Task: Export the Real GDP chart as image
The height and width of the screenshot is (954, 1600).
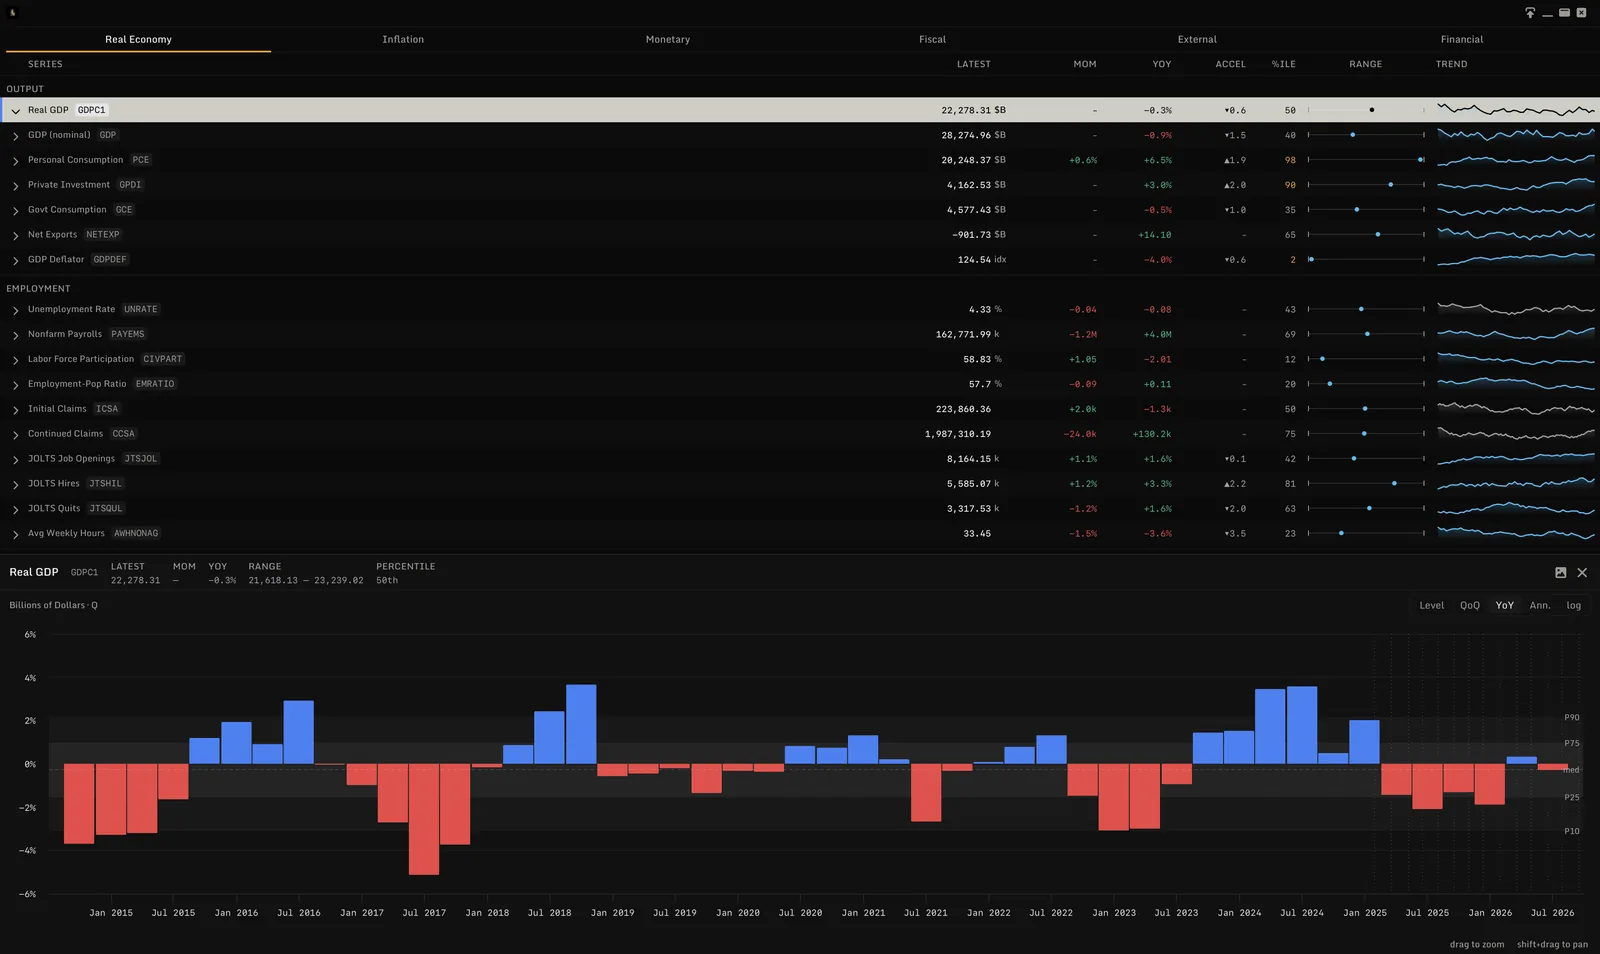Action: click(x=1561, y=573)
